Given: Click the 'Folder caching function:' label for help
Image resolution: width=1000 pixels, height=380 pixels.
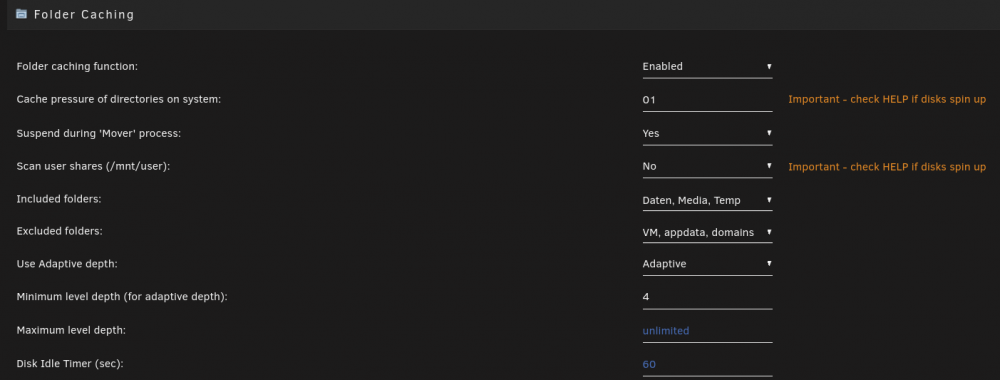Looking at the screenshot, I should (x=77, y=66).
